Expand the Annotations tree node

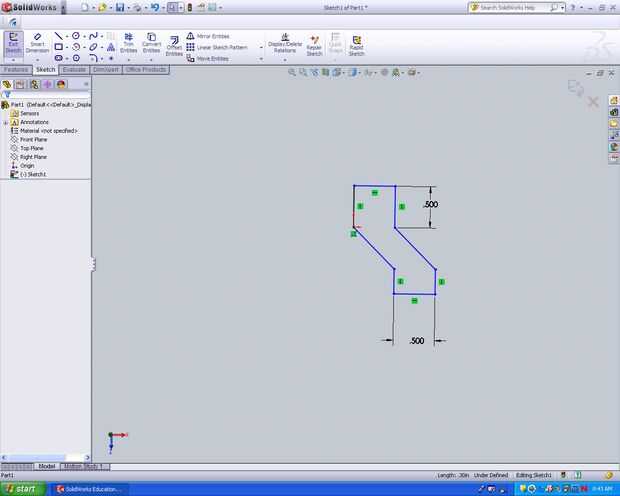(x=6, y=123)
